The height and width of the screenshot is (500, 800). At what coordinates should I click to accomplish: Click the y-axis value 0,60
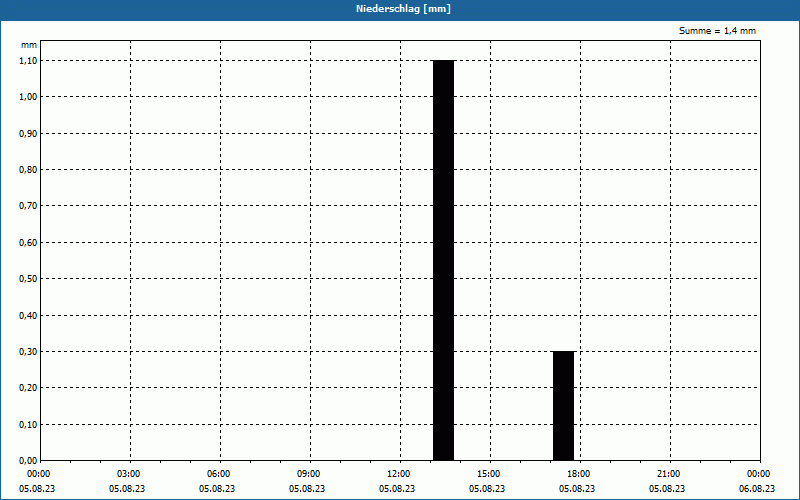click(x=28, y=242)
